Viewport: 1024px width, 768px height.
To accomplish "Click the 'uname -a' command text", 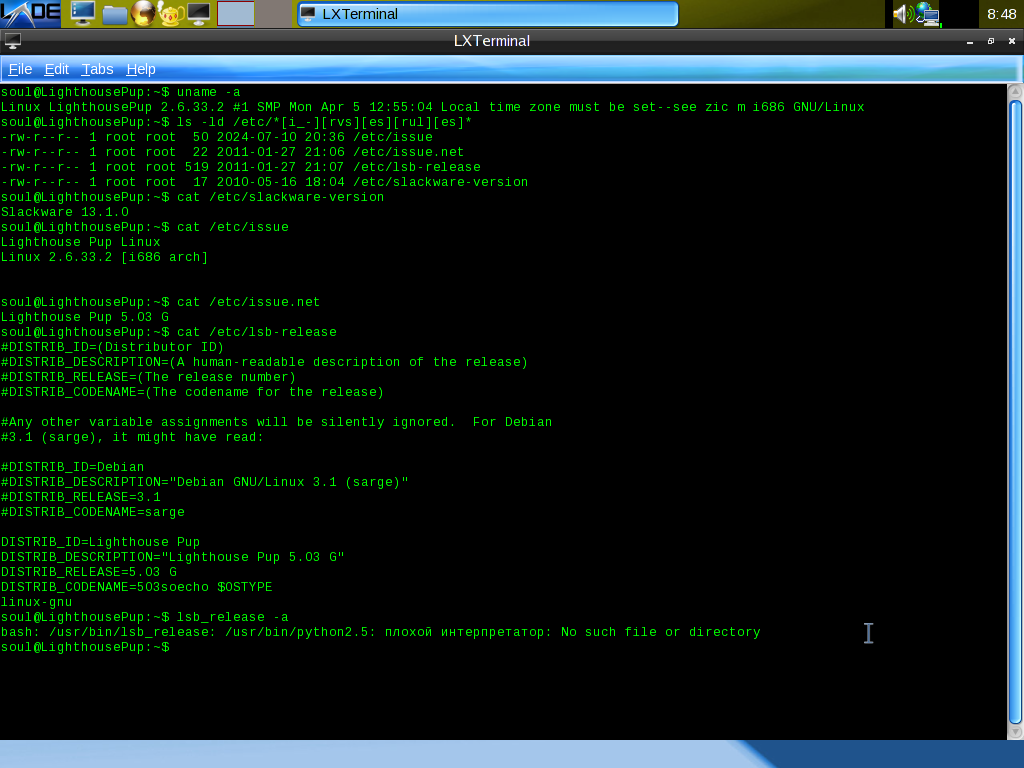I will [208, 92].
